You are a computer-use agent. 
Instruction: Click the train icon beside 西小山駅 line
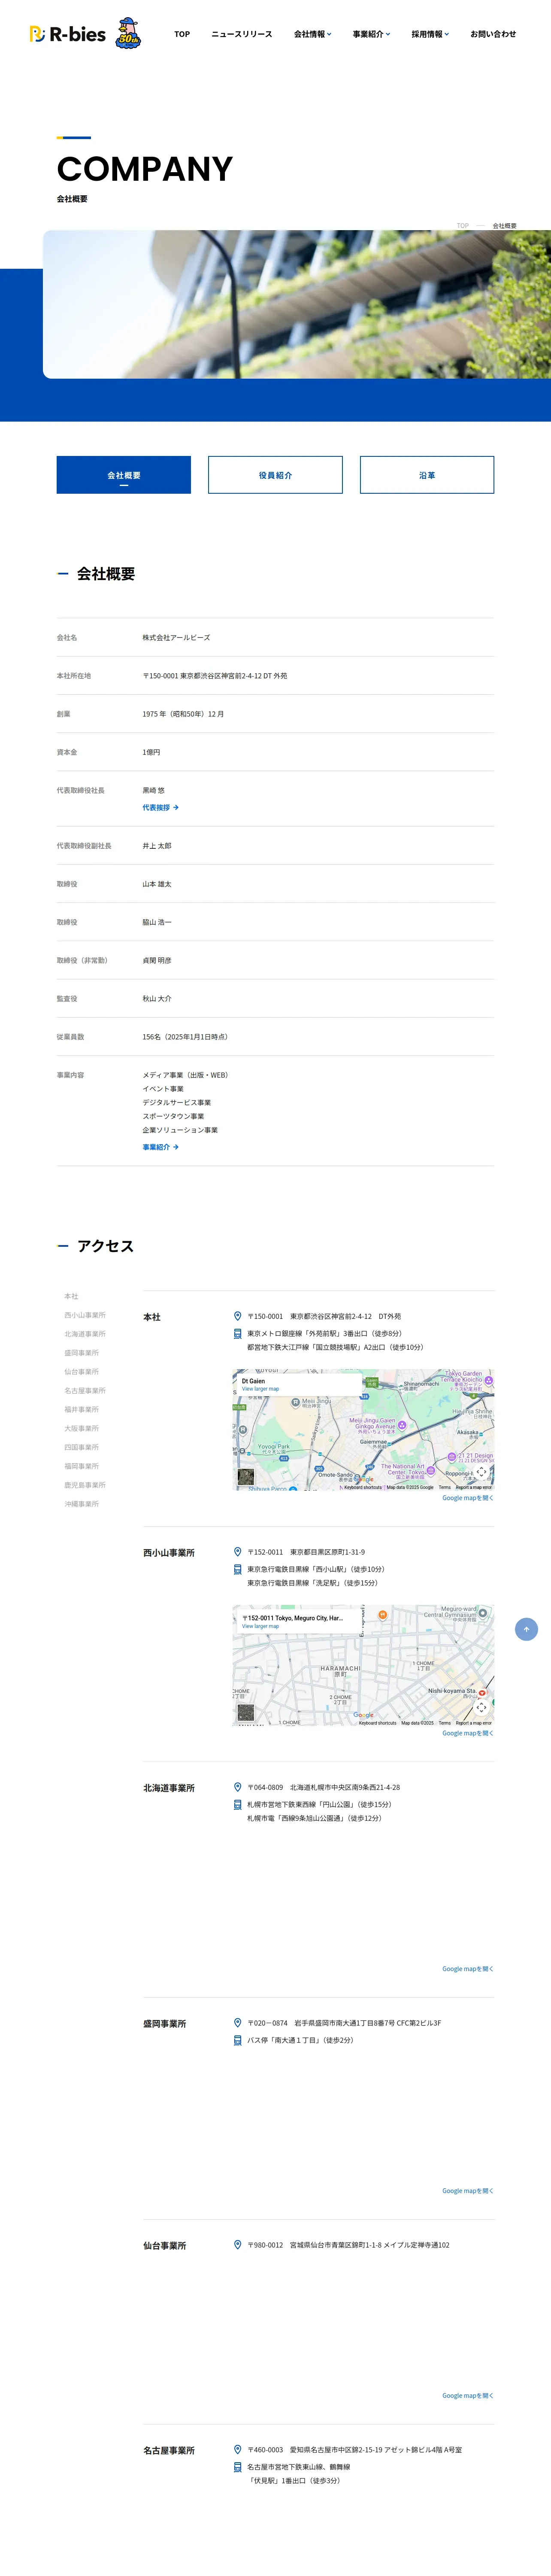point(238,1569)
